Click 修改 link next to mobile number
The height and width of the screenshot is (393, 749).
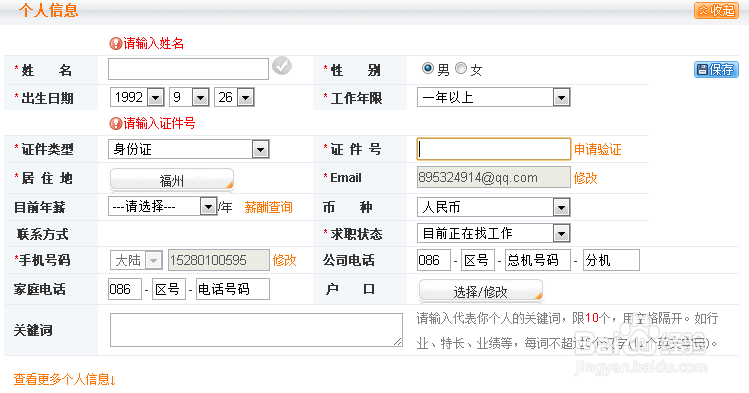coord(285,260)
